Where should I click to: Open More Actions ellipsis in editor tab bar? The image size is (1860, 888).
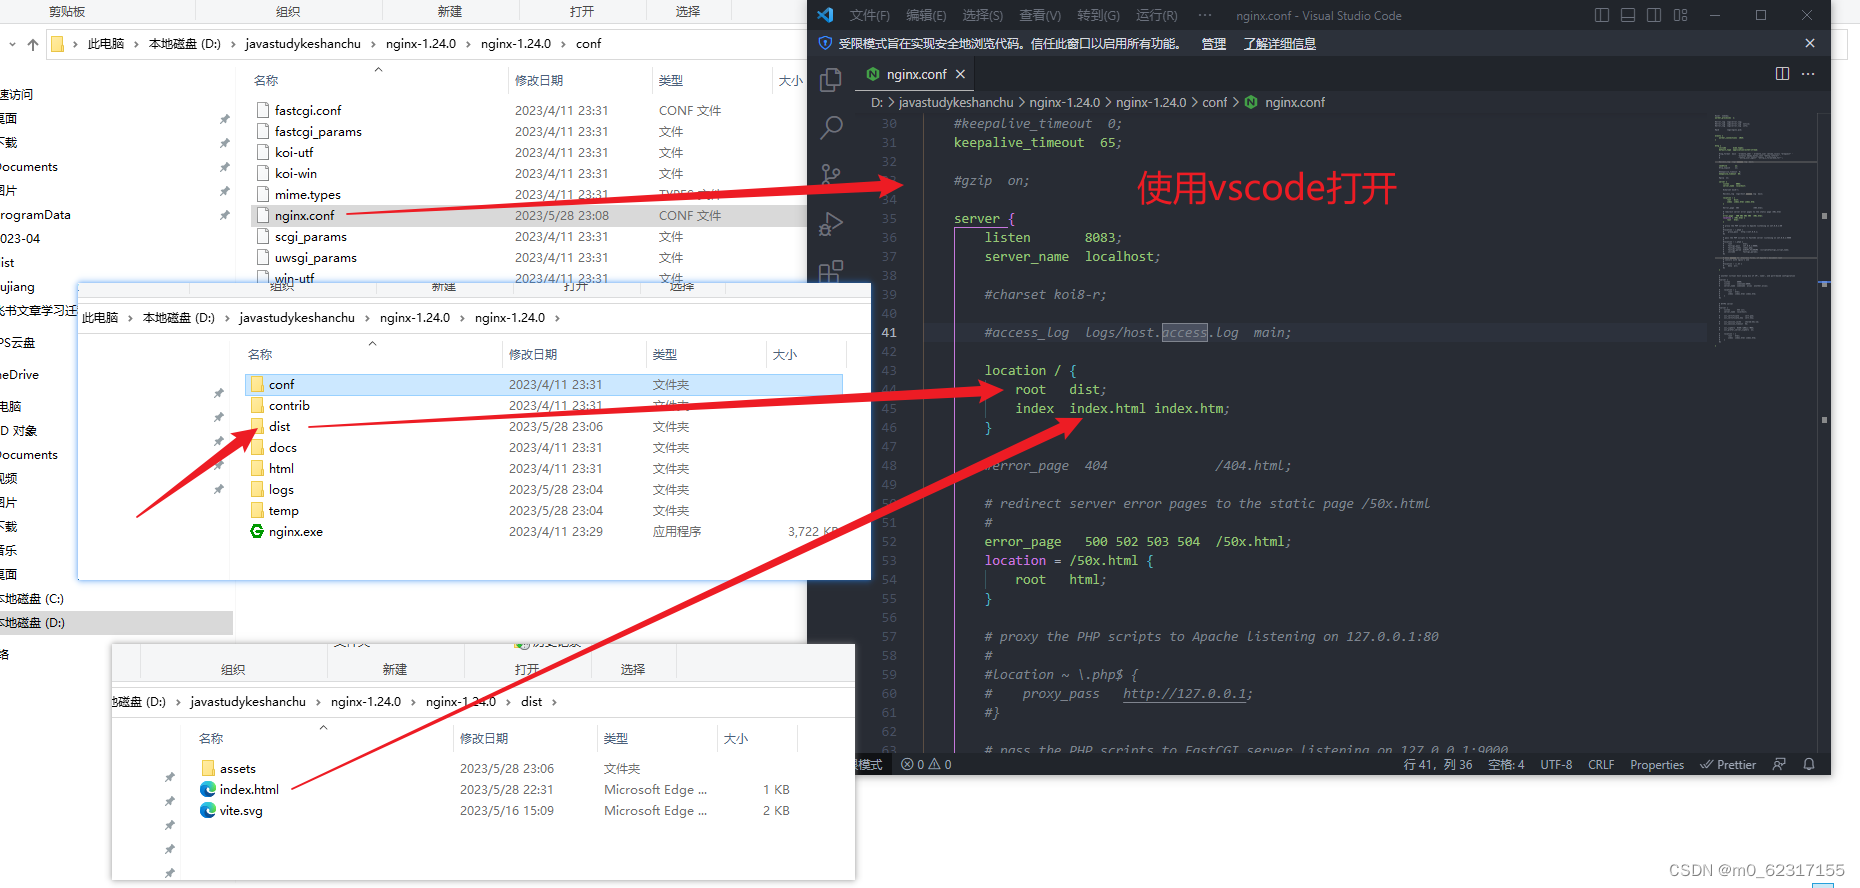(1808, 74)
